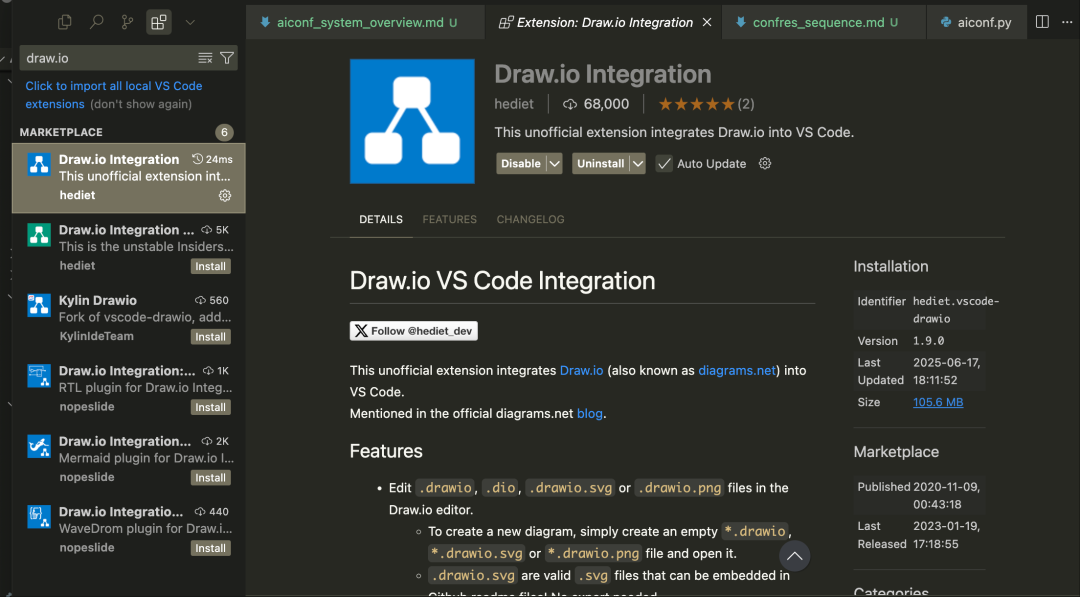Expand the activity bar overflow chevron
1080x597 pixels.
click(x=190, y=23)
